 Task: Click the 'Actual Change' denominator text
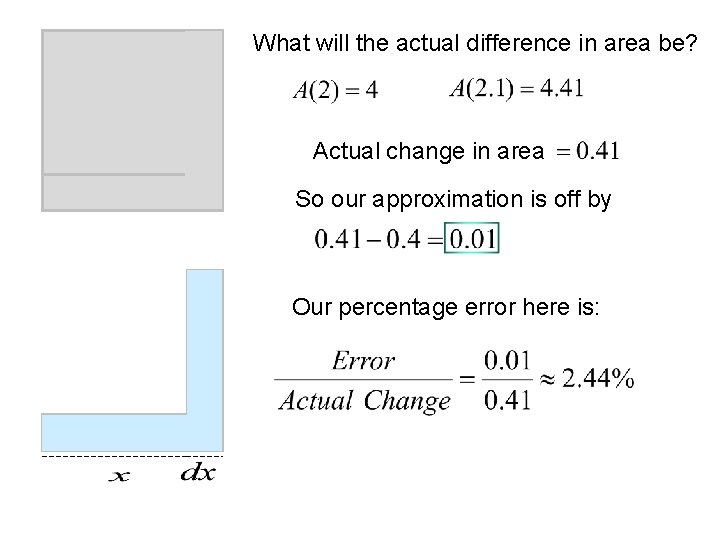(365, 402)
